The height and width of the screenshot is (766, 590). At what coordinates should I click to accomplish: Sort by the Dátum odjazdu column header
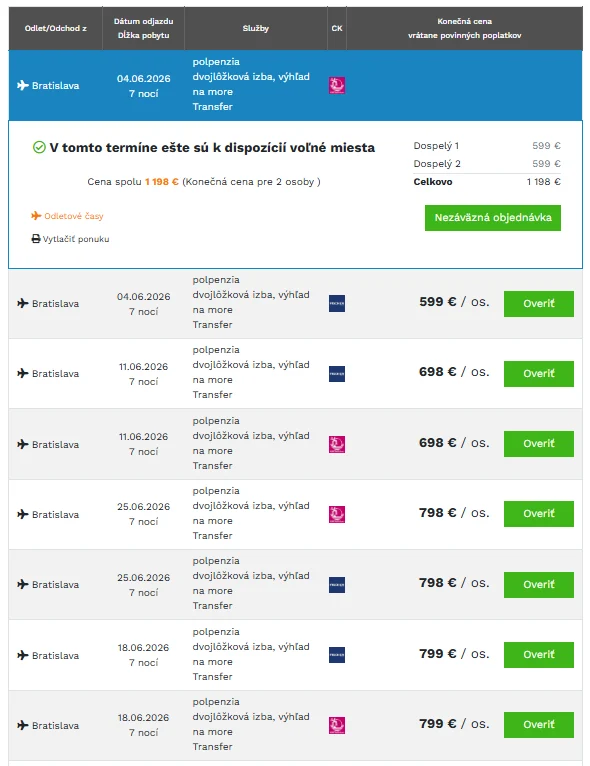click(144, 28)
